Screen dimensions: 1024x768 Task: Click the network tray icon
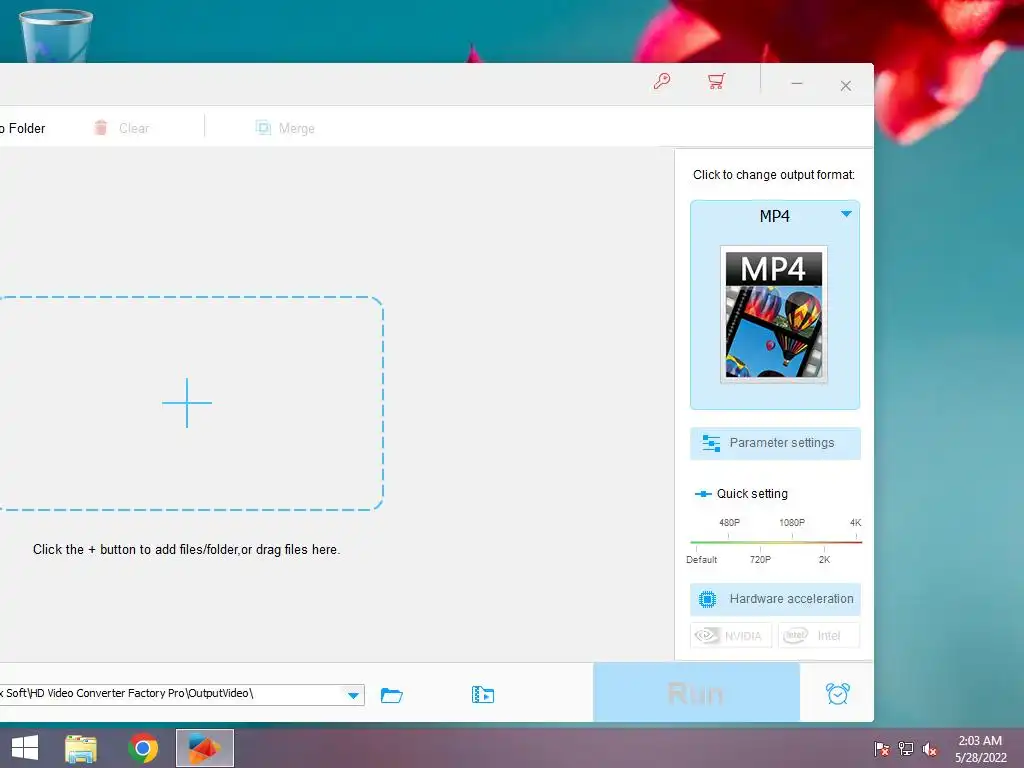[906, 749]
